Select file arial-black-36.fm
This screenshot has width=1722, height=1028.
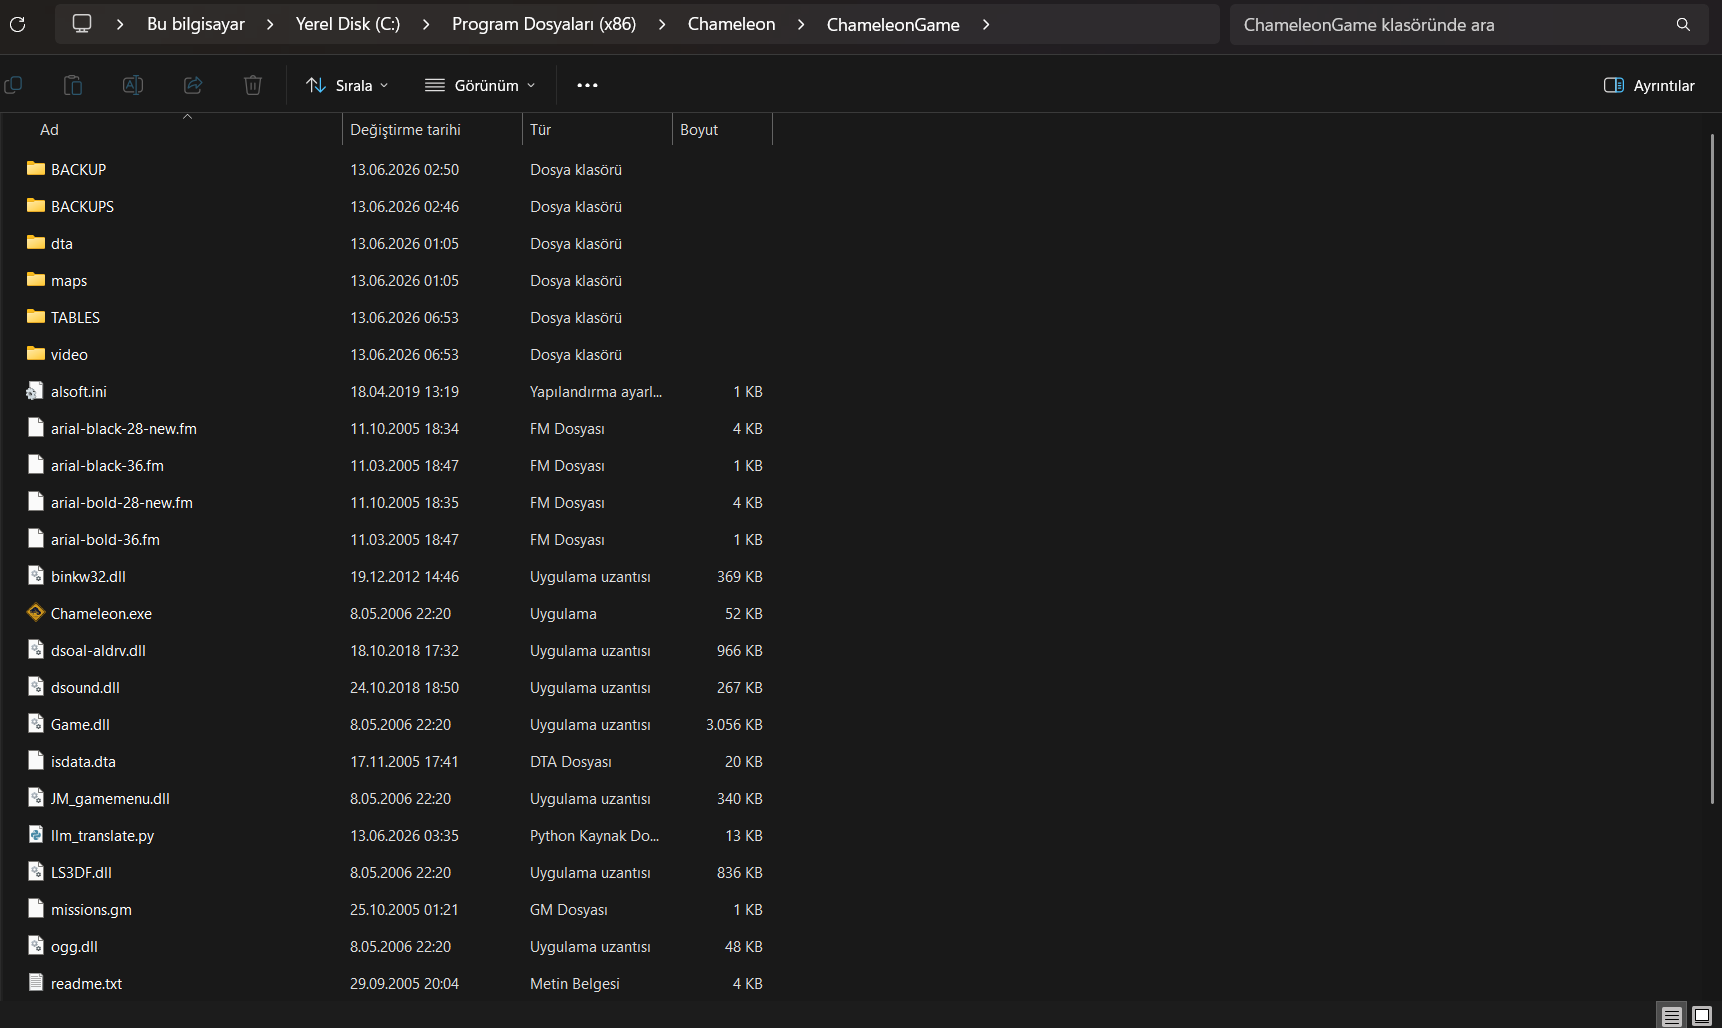tap(107, 465)
